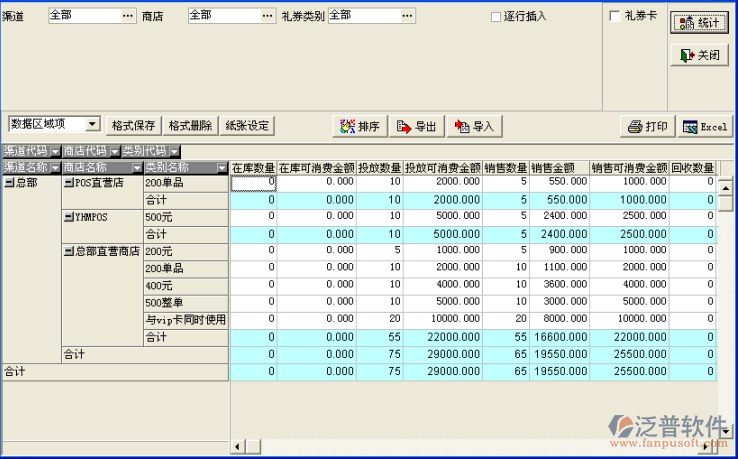
Task: Click the 关闭 close button
Action: point(699,55)
